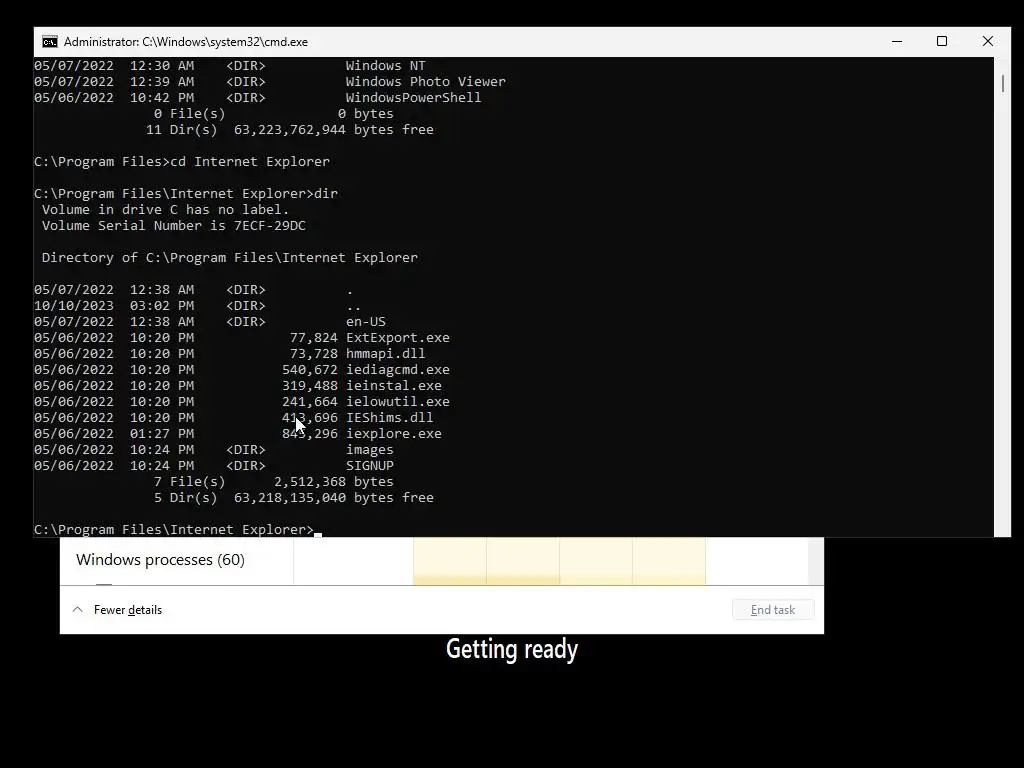Click the cmd.exe icon in the title bar
The height and width of the screenshot is (768, 1024).
(50, 42)
